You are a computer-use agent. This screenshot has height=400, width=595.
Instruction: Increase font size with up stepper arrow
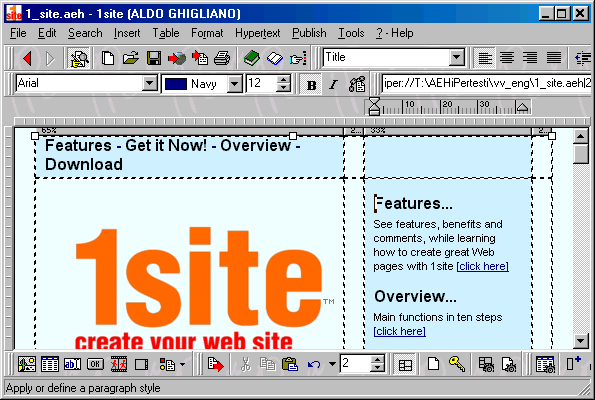click(283, 79)
